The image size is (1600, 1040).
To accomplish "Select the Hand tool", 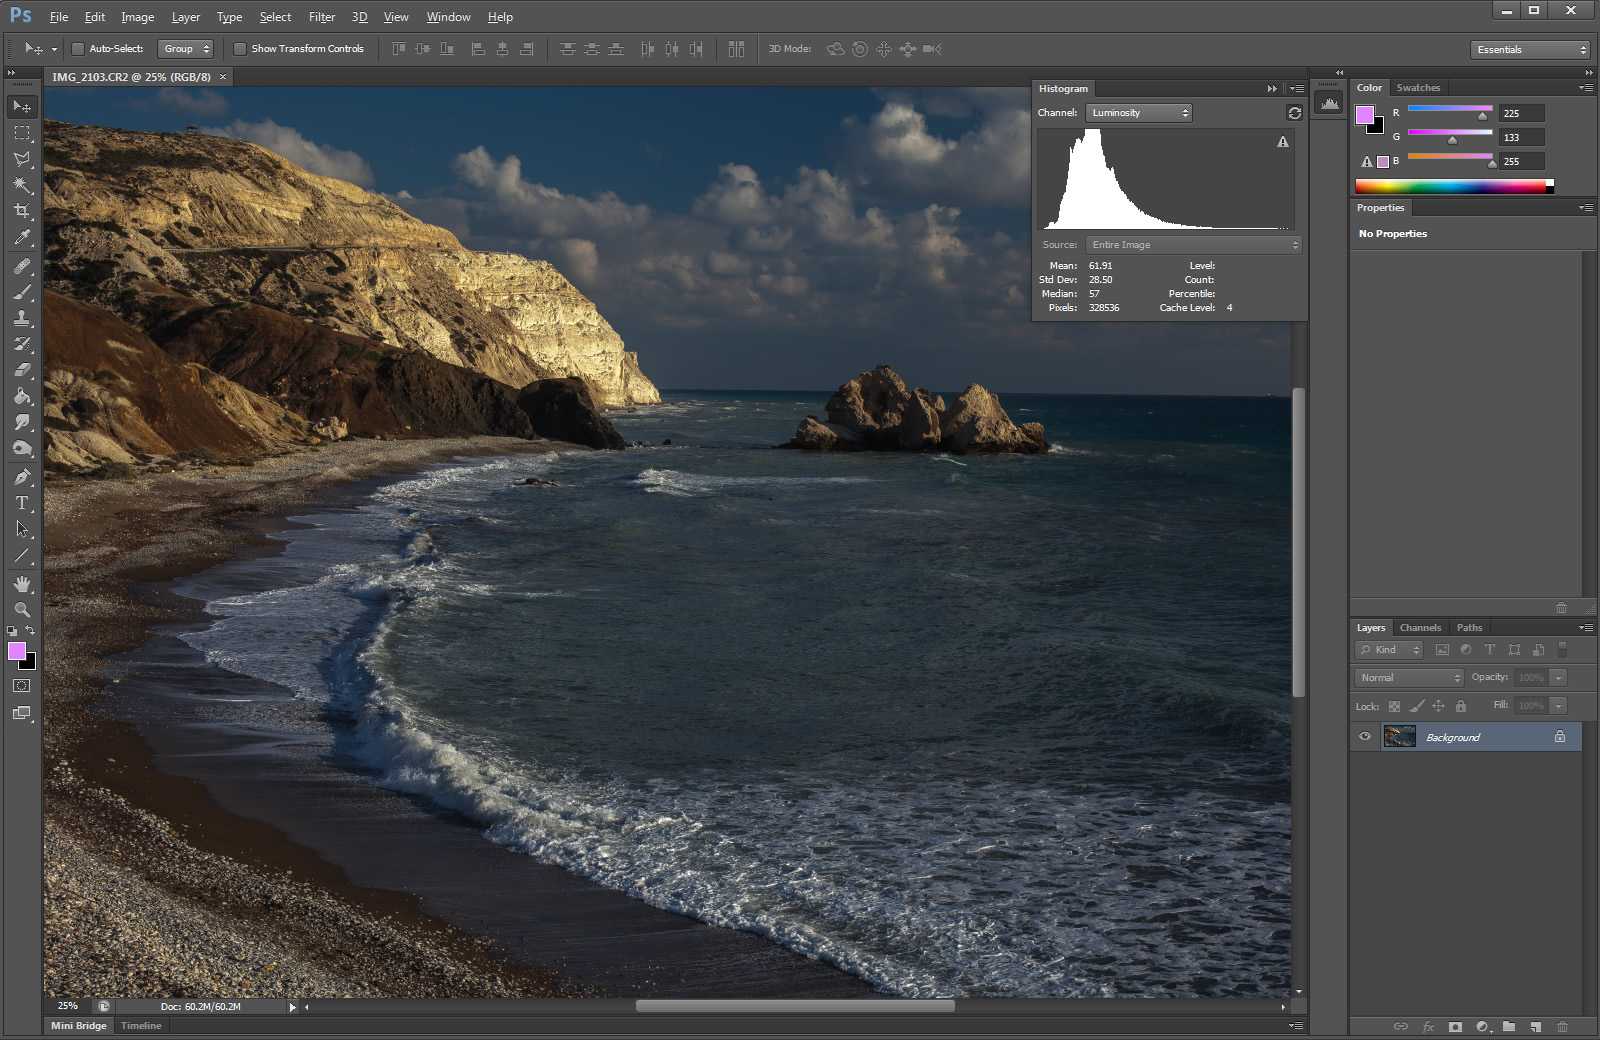I will point(22,583).
